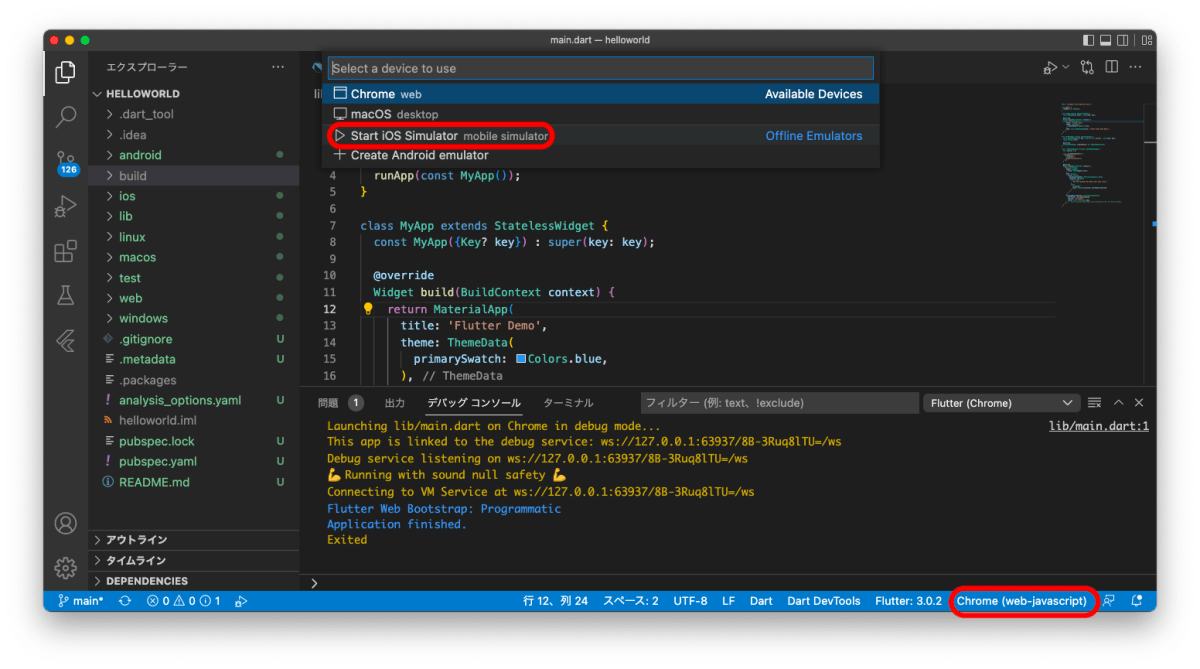
Task: Click Chrome (web-javascript) device in status bar
Action: (x=1021, y=601)
